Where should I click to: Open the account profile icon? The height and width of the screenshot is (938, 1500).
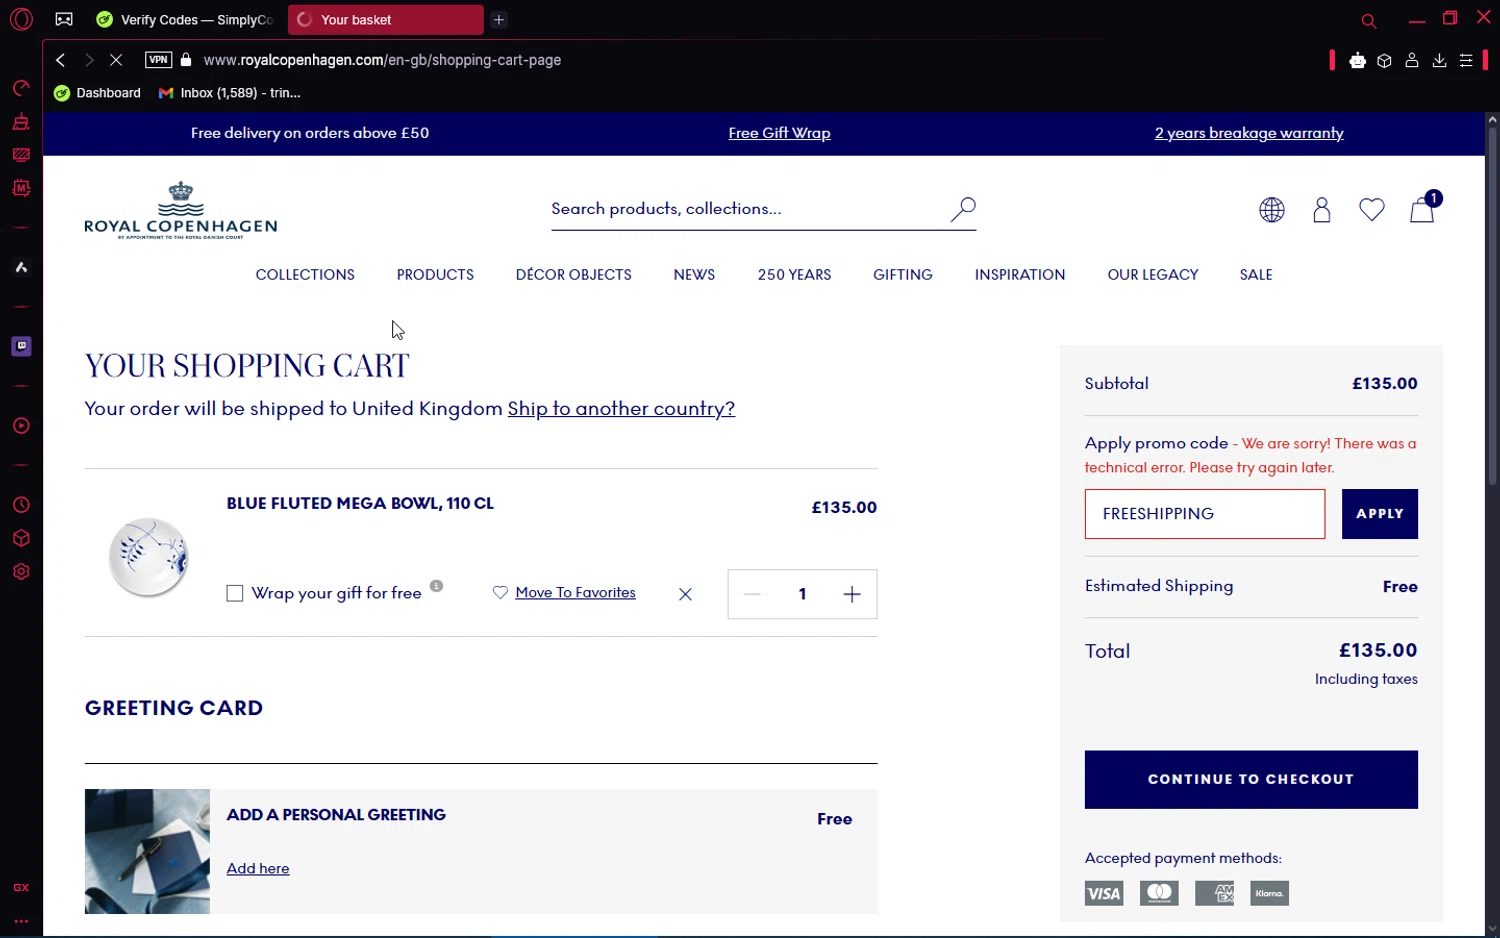click(1322, 209)
